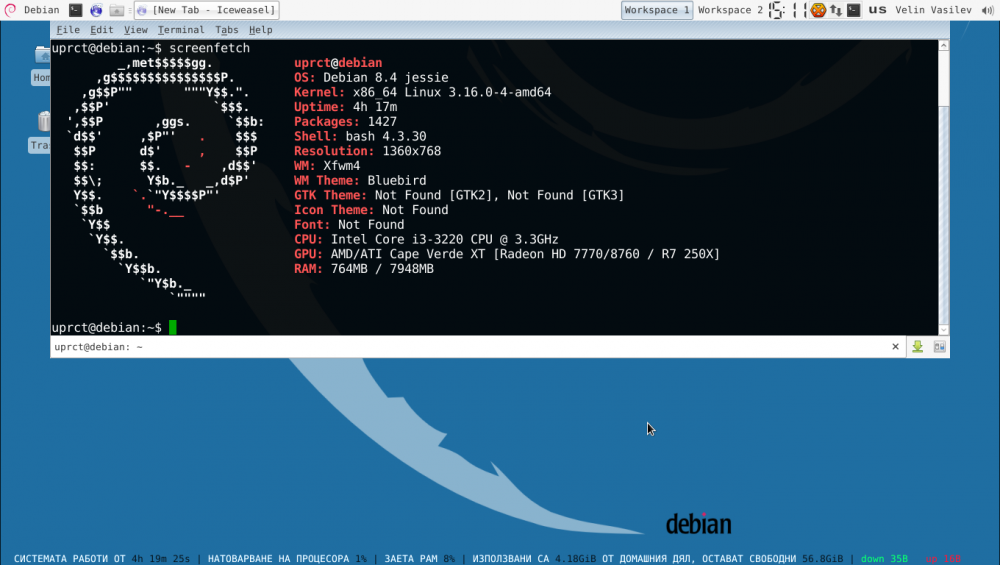Open the File menu
Viewport: 1000px width, 565px height.
68,29
